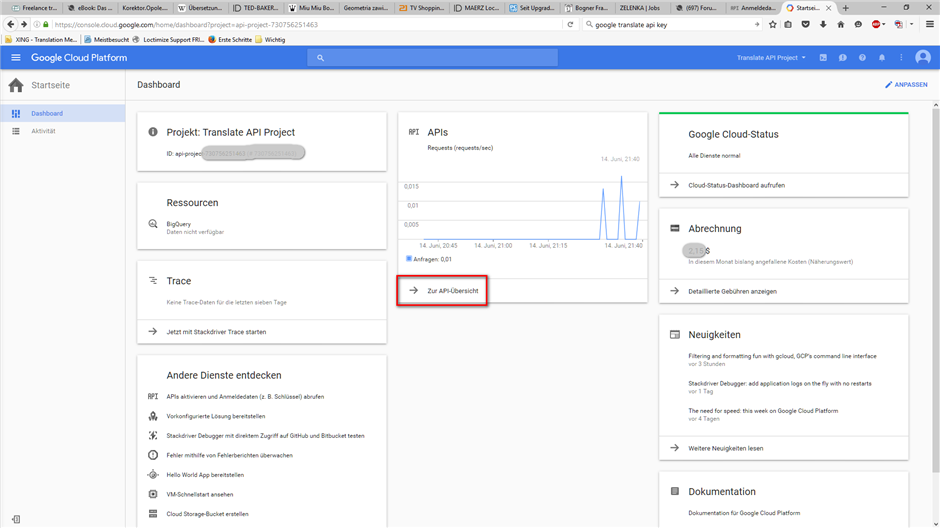Click the collapse sidebar icon at bottom left
This screenshot has height=528, width=940.
16,519
